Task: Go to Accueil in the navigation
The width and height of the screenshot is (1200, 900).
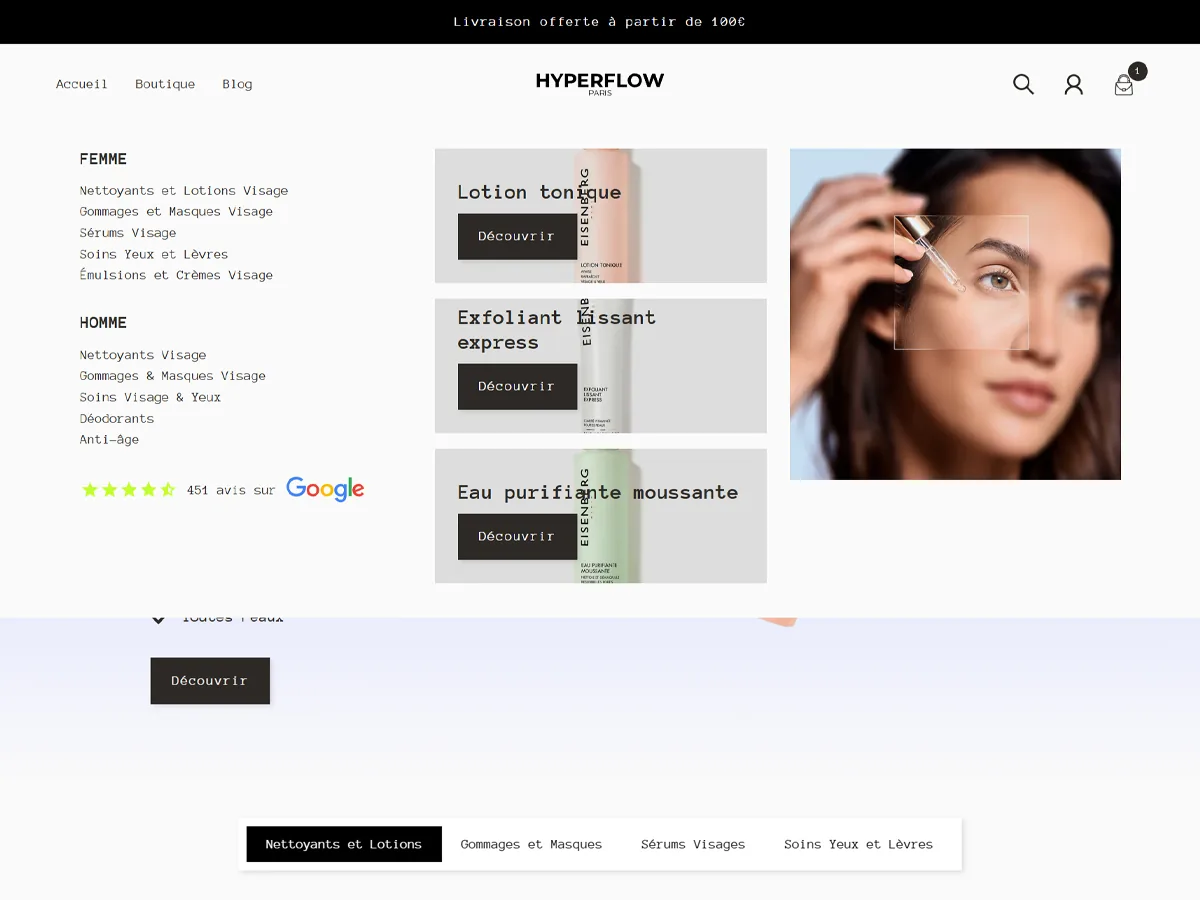Action: pos(82,84)
